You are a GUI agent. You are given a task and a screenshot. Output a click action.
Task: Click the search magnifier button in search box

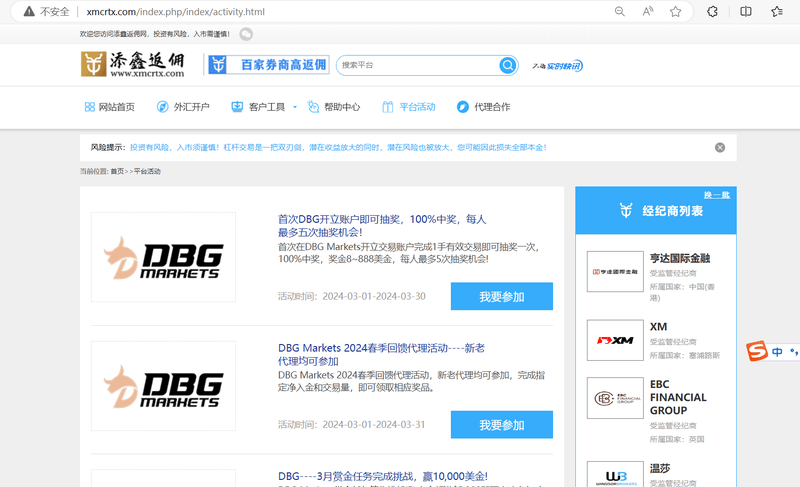coord(508,65)
